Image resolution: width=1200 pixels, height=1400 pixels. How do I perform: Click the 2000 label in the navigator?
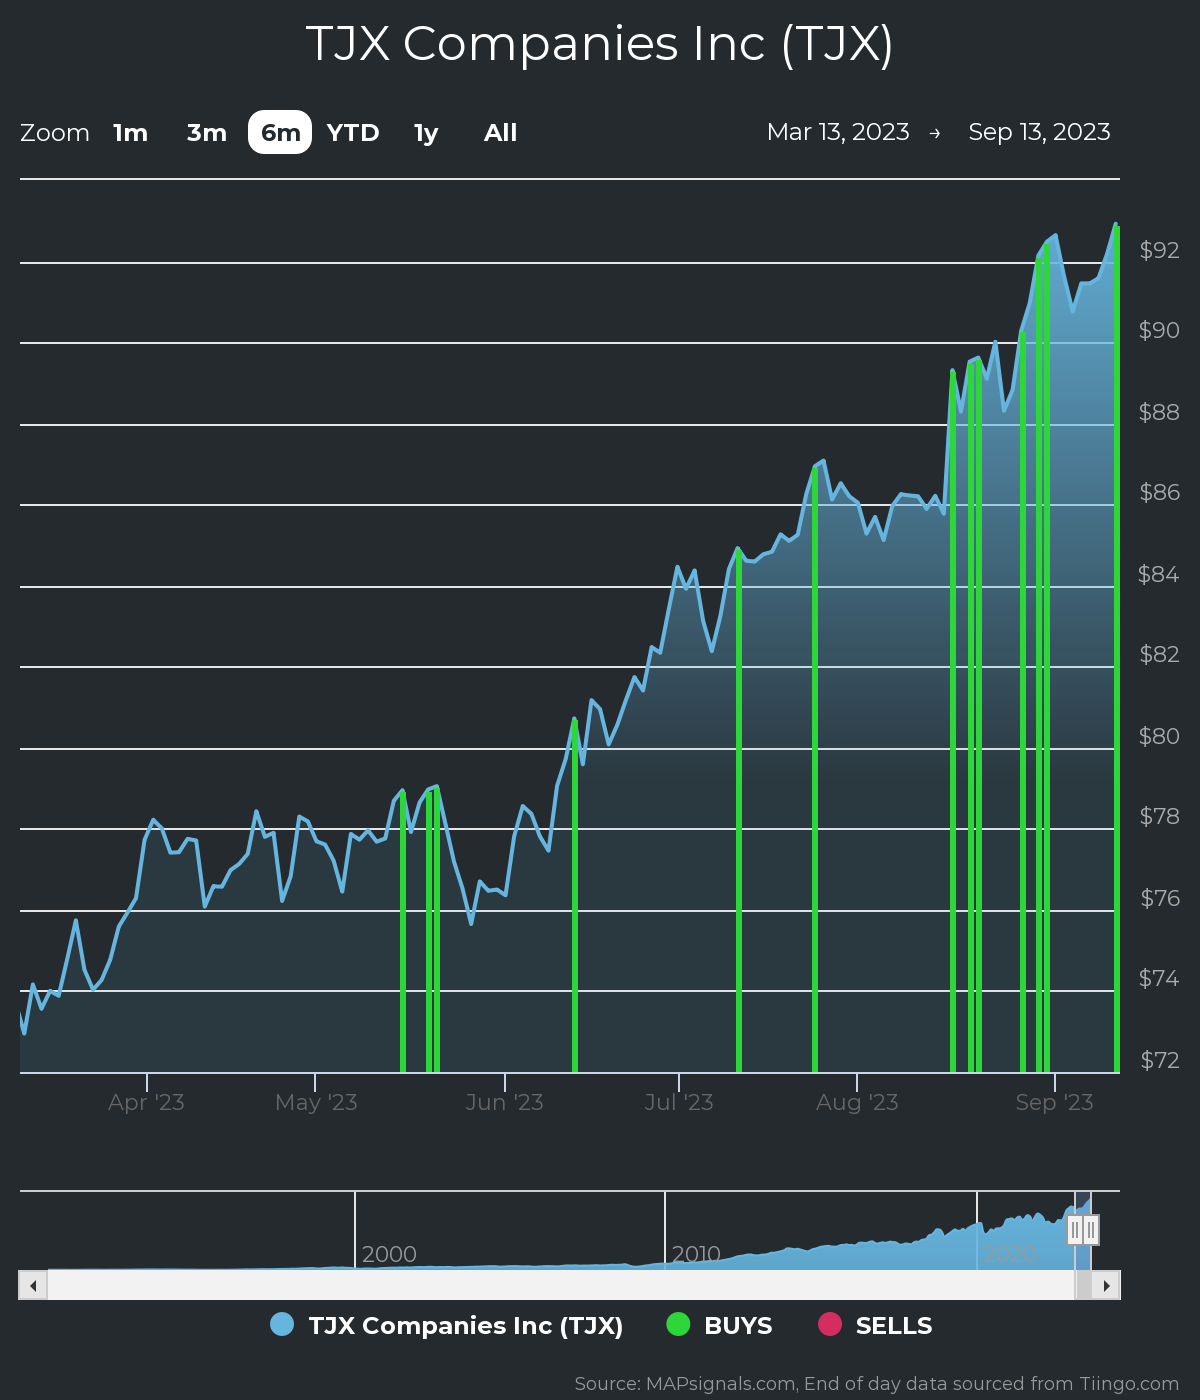389,1254
